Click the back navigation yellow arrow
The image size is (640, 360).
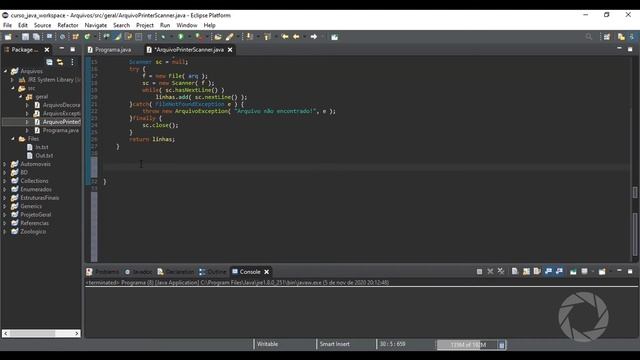pyautogui.click(x=296, y=37)
